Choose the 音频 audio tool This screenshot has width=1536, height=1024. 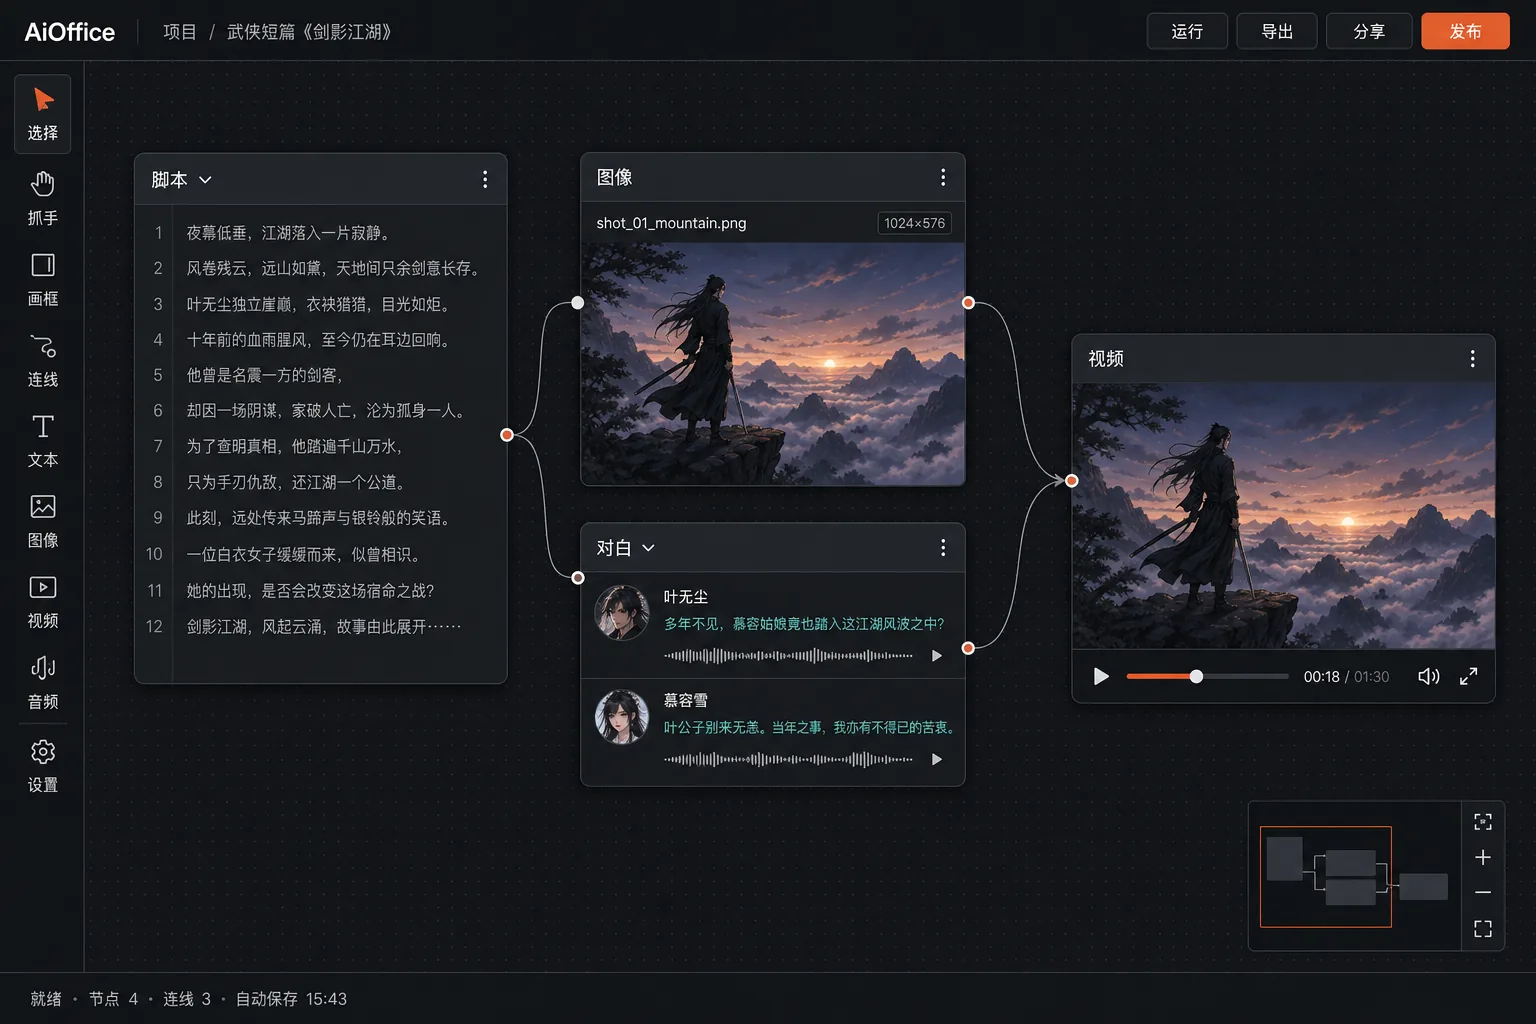(x=42, y=682)
